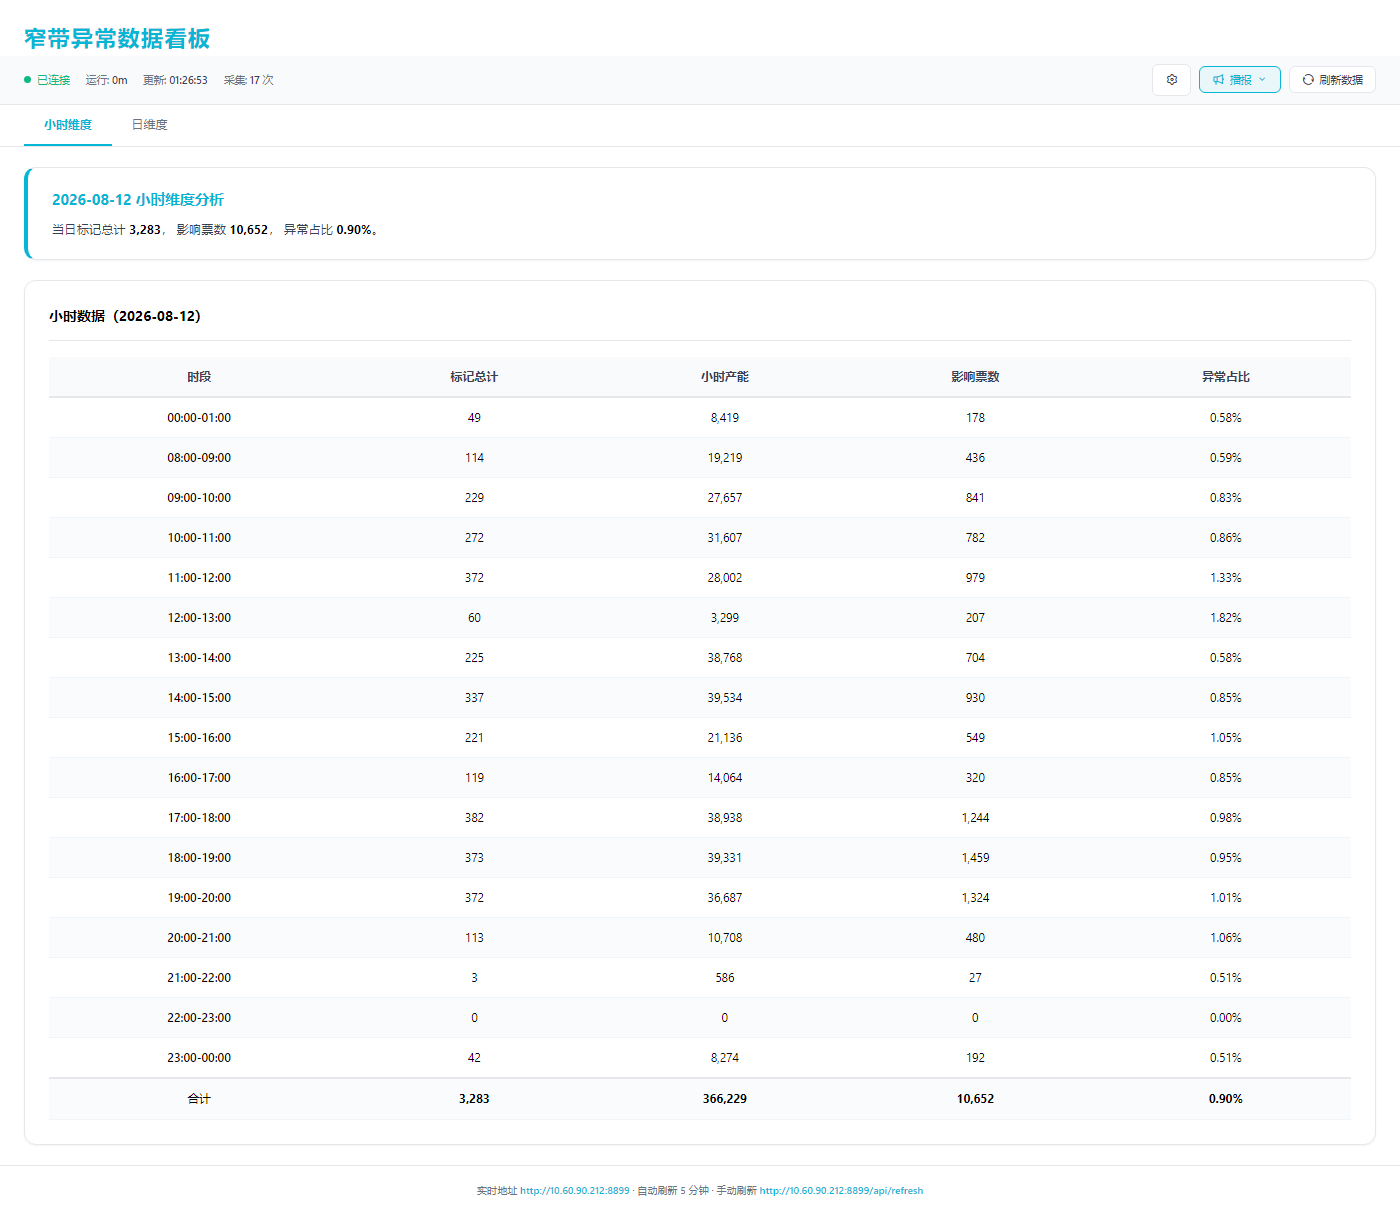Select the 21:00-22:00 time slot cell
1400x1214 pixels.
coord(199,978)
